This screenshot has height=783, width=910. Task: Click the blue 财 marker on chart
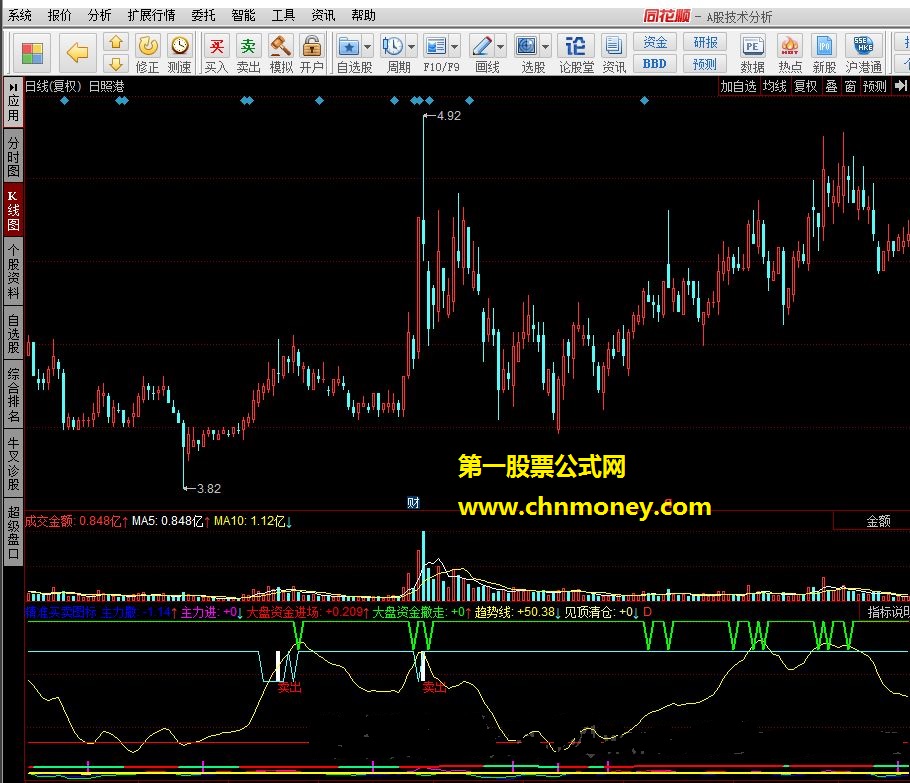click(x=413, y=503)
